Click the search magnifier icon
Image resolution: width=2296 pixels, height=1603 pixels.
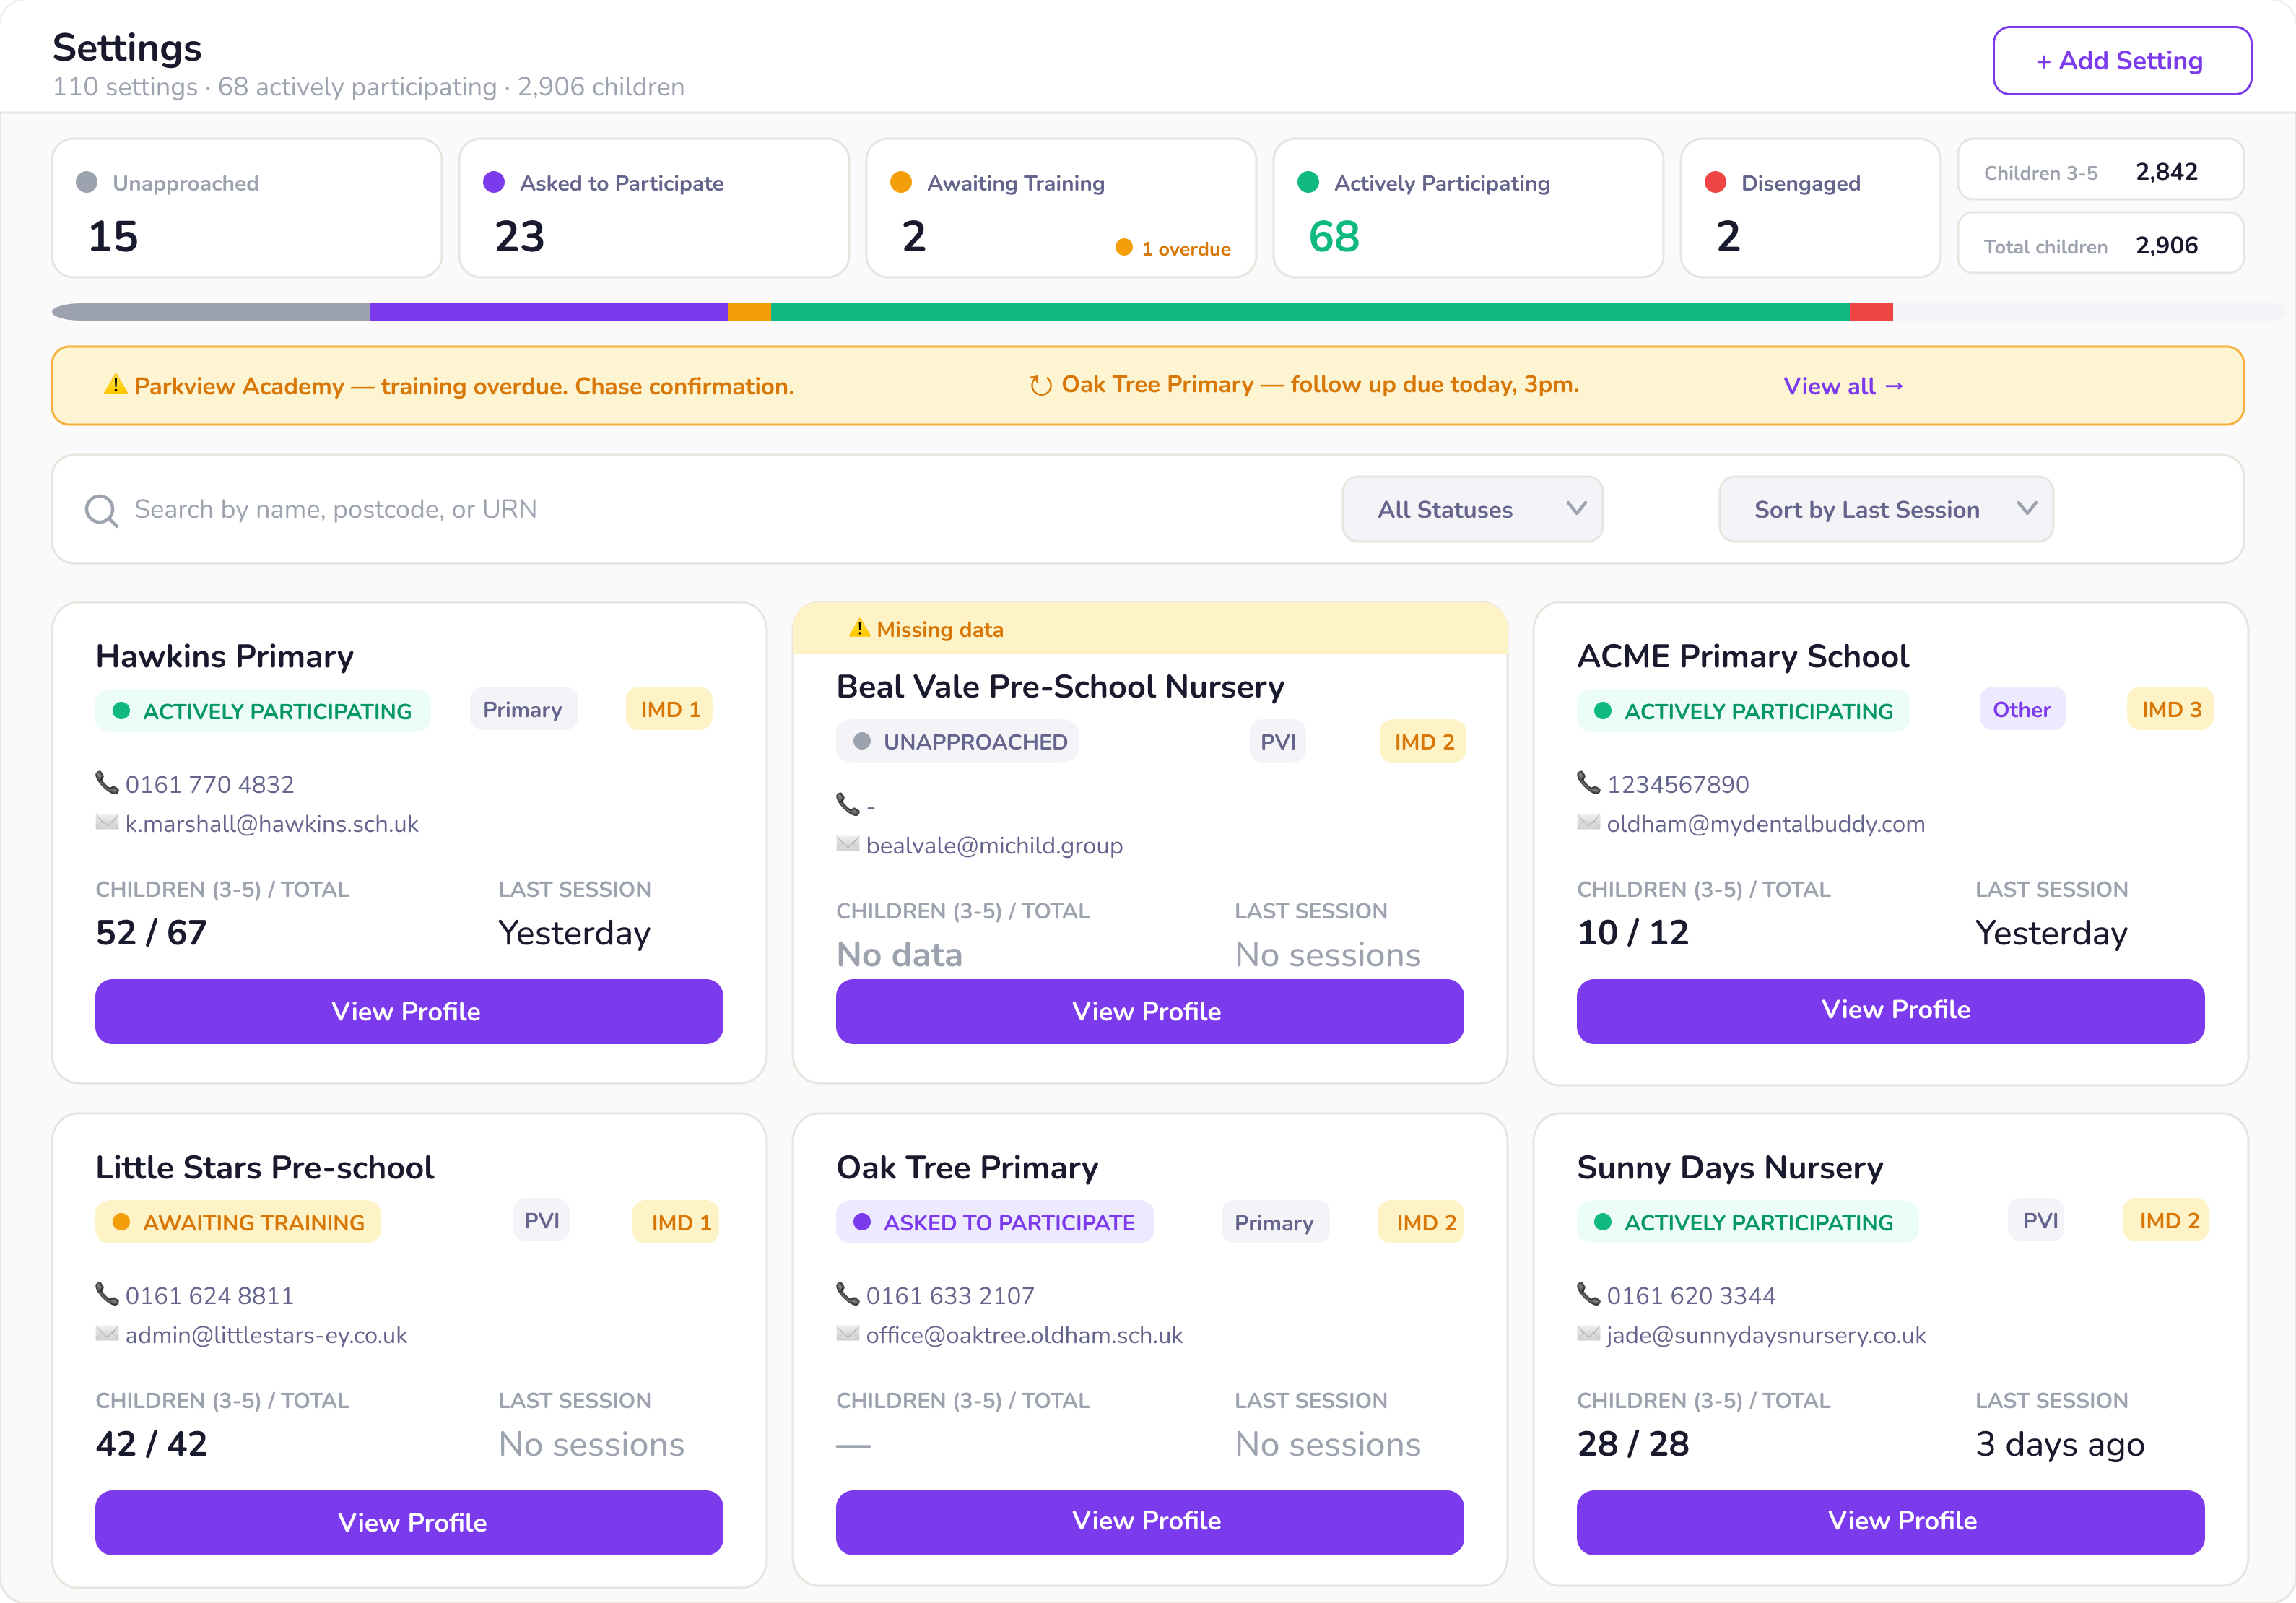[101, 510]
